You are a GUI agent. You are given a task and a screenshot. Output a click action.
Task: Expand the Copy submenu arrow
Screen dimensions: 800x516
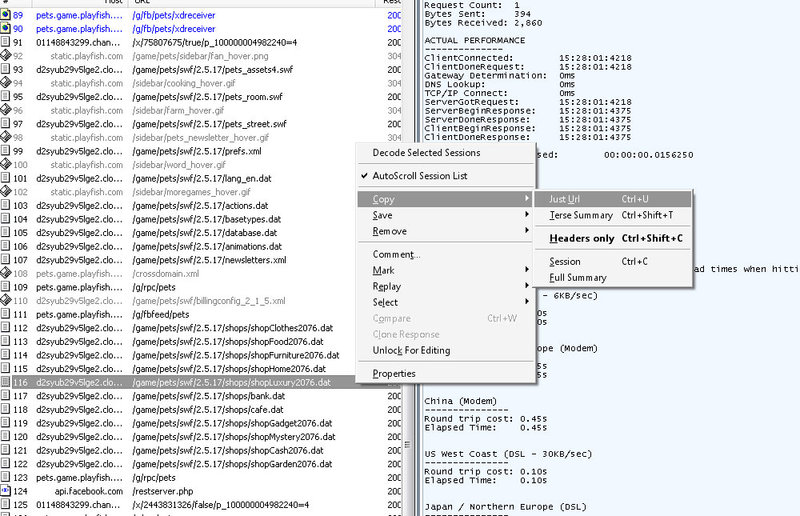coord(527,199)
